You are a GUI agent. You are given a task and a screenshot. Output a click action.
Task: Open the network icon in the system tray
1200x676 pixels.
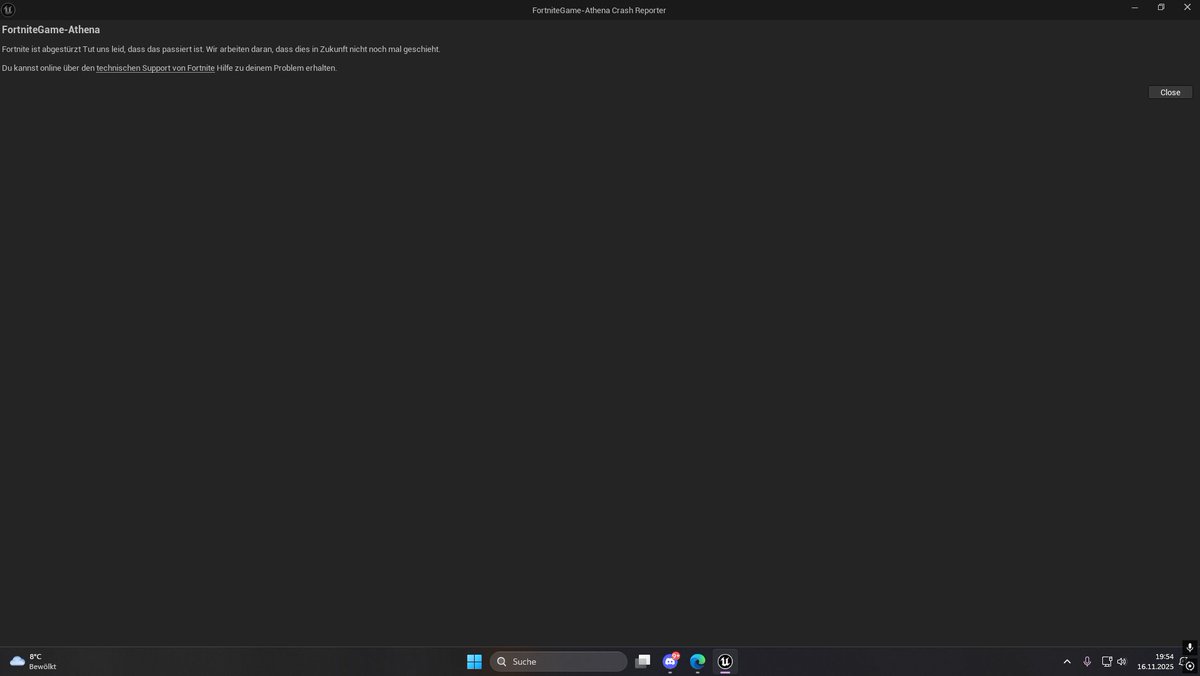1106,662
